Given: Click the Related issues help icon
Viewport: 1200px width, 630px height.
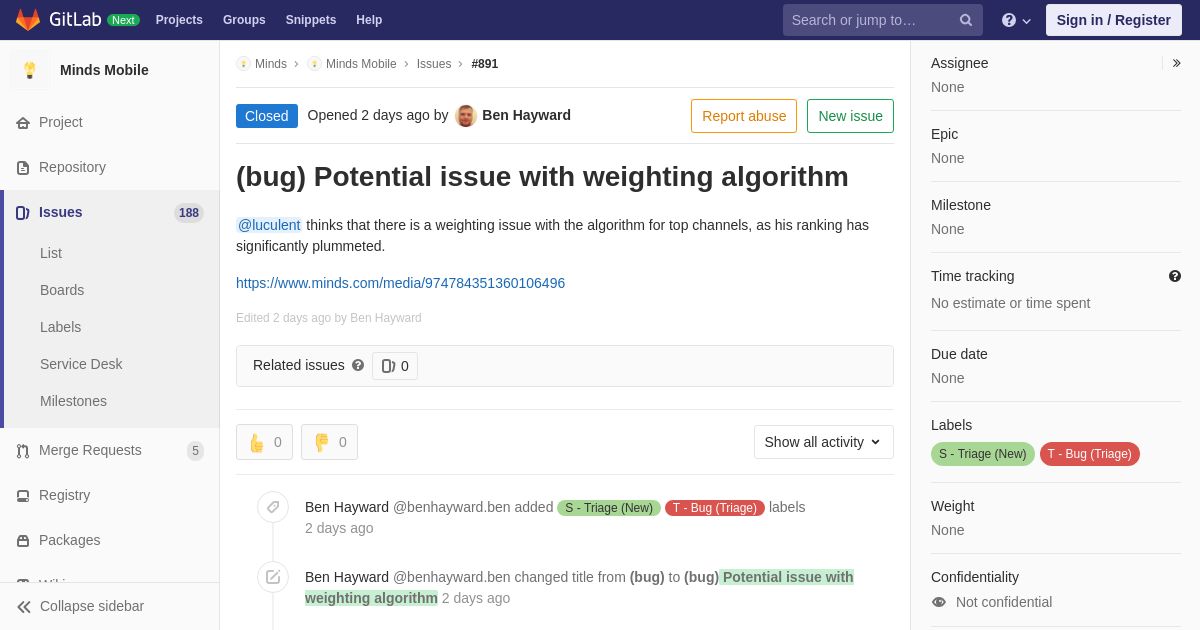Looking at the screenshot, I should [x=358, y=366].
